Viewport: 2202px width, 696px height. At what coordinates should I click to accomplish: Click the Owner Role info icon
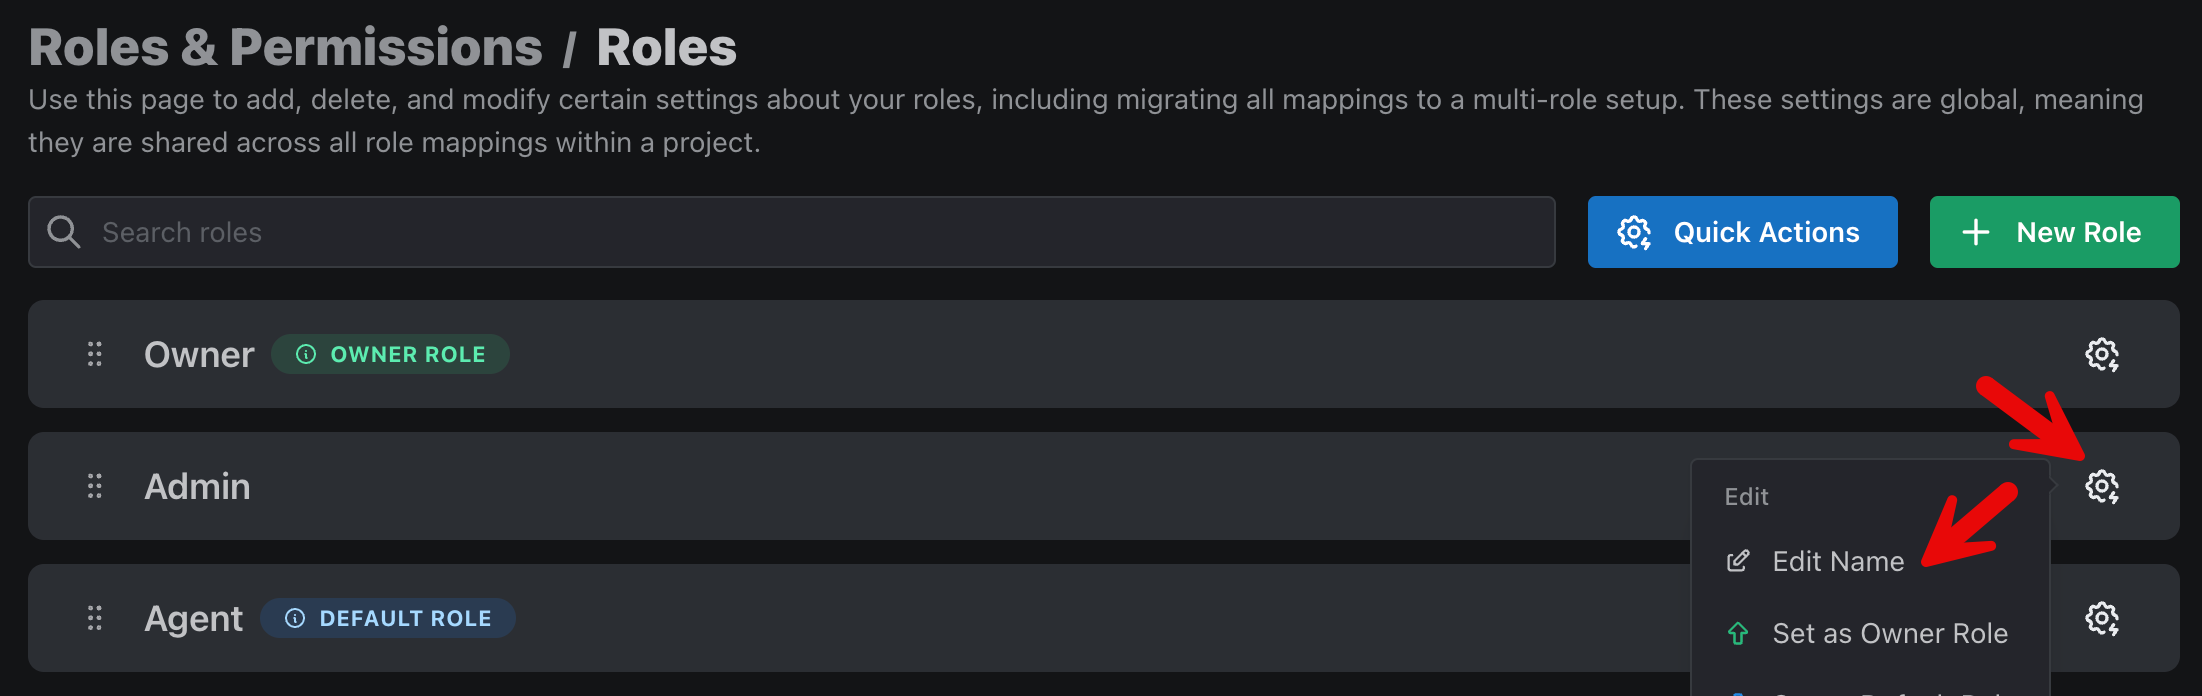[306, 354]
